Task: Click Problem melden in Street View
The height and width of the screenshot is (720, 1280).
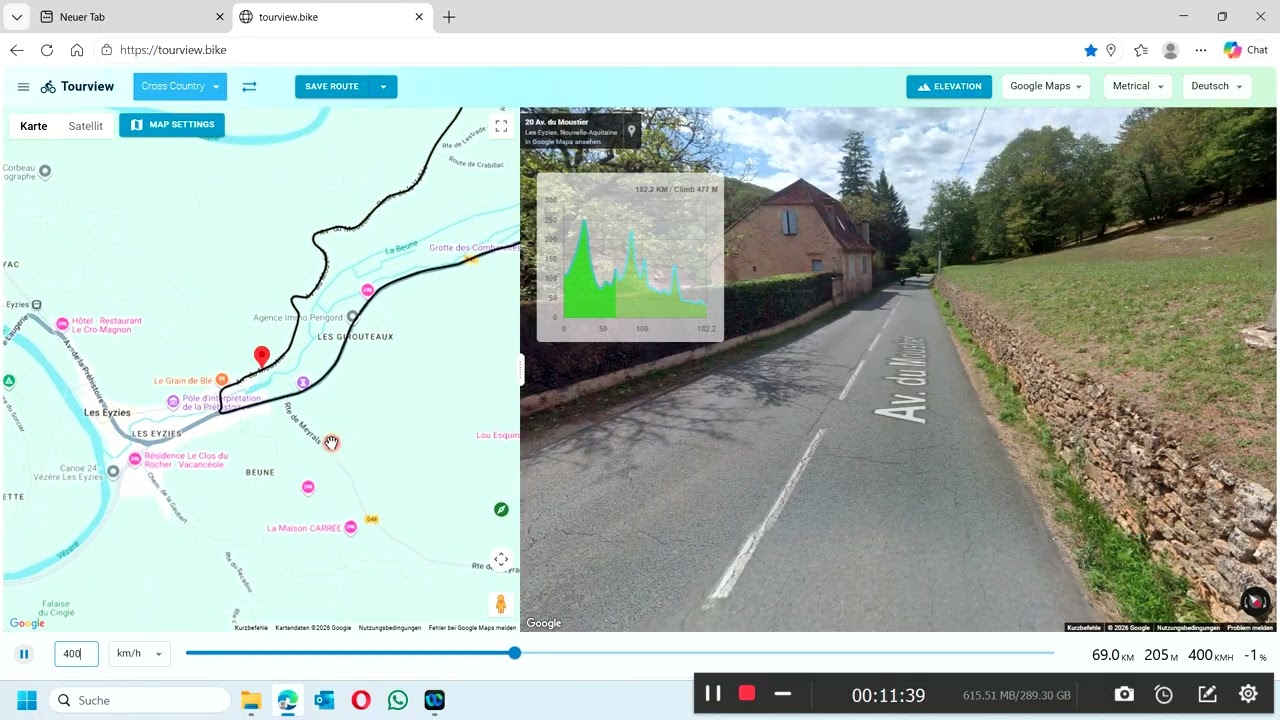Action: click(x=1250, y=628)
